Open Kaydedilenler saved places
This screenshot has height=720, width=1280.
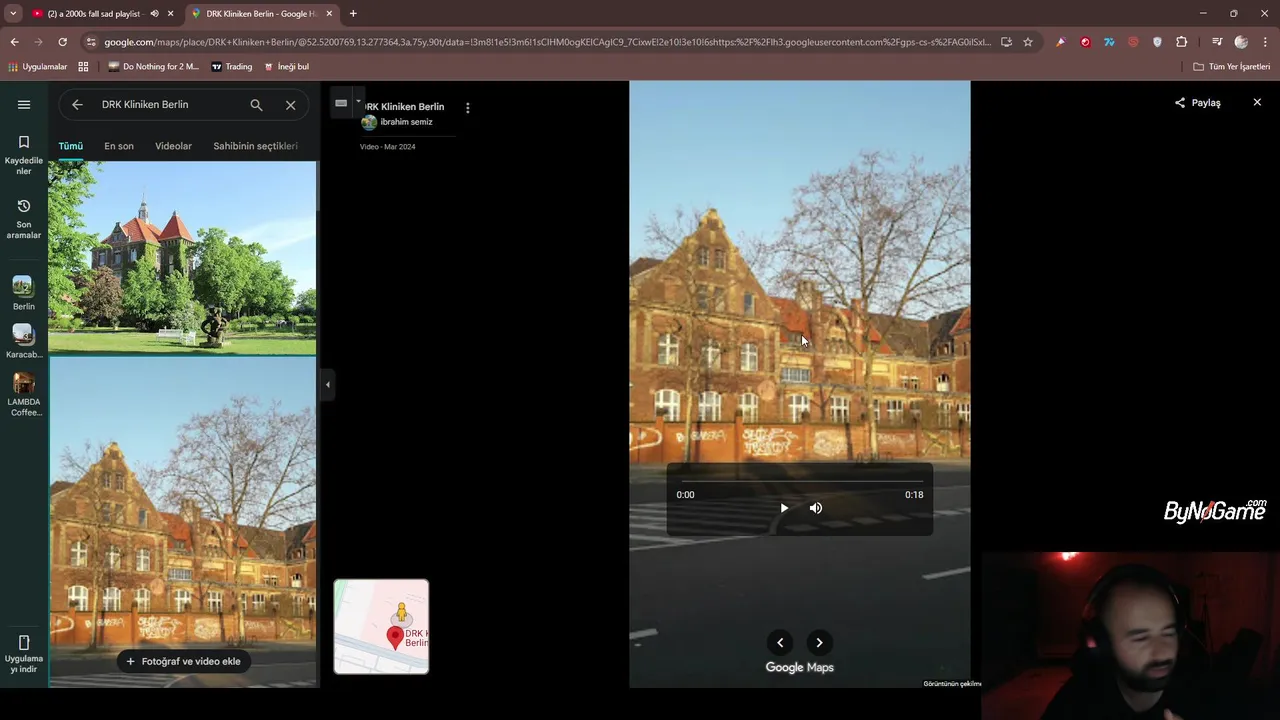click(x=24, y=156)
